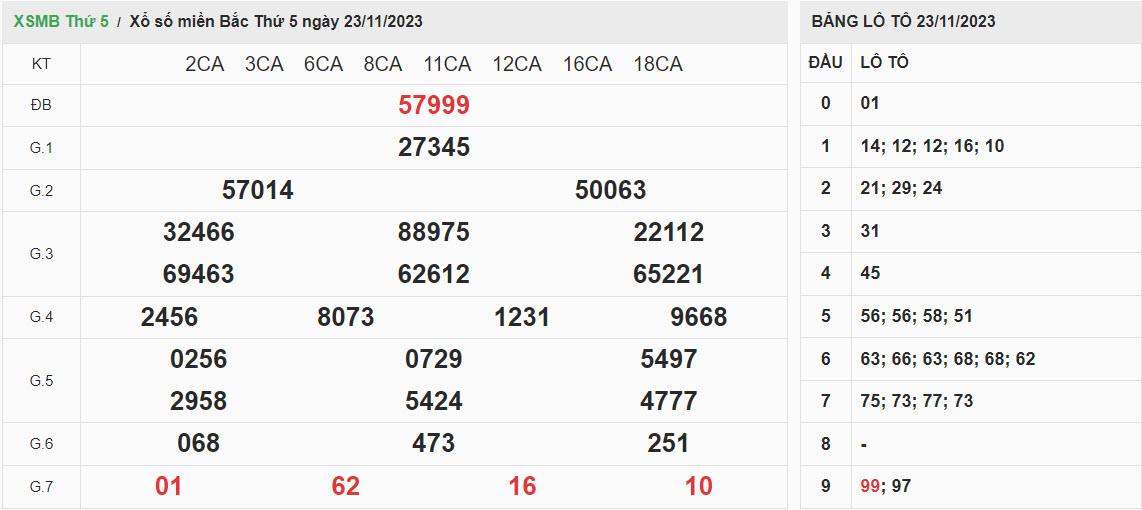Click the green "XSMB Thứ 5" link
The image size is (1142, 510).
click(61, 21)
